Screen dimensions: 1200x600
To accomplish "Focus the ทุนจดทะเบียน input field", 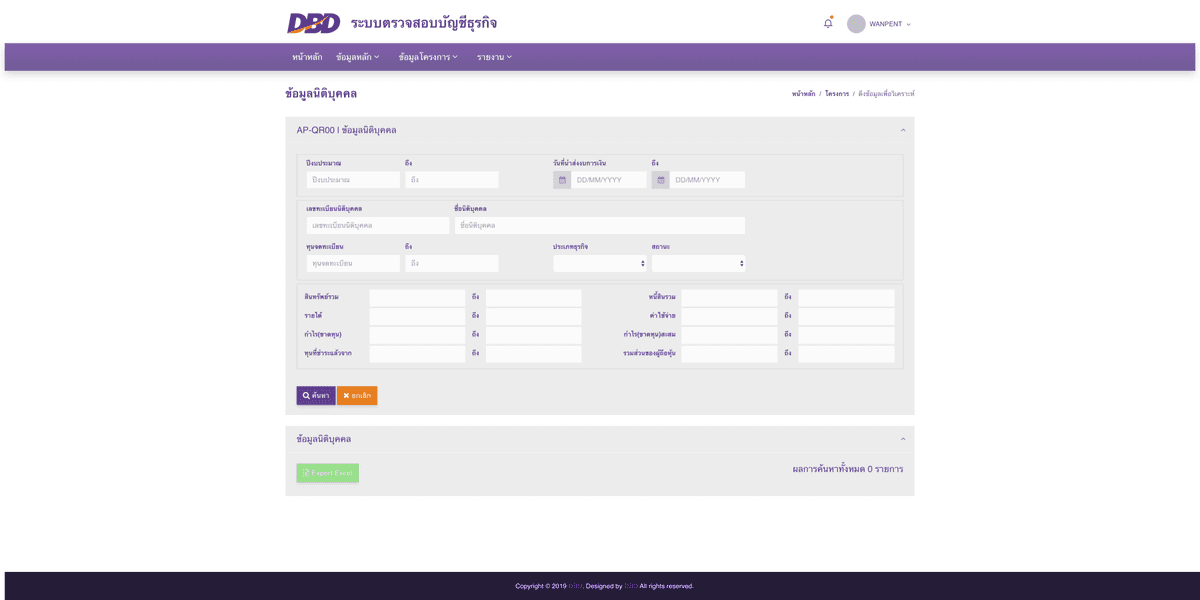I will coord(353,263).
